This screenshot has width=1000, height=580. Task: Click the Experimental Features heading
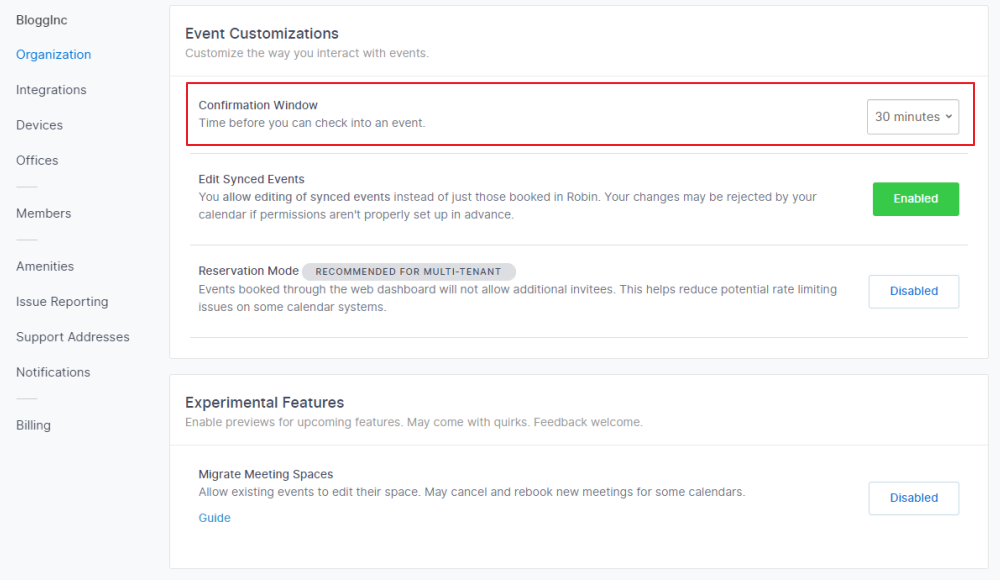tap(264, 403)
